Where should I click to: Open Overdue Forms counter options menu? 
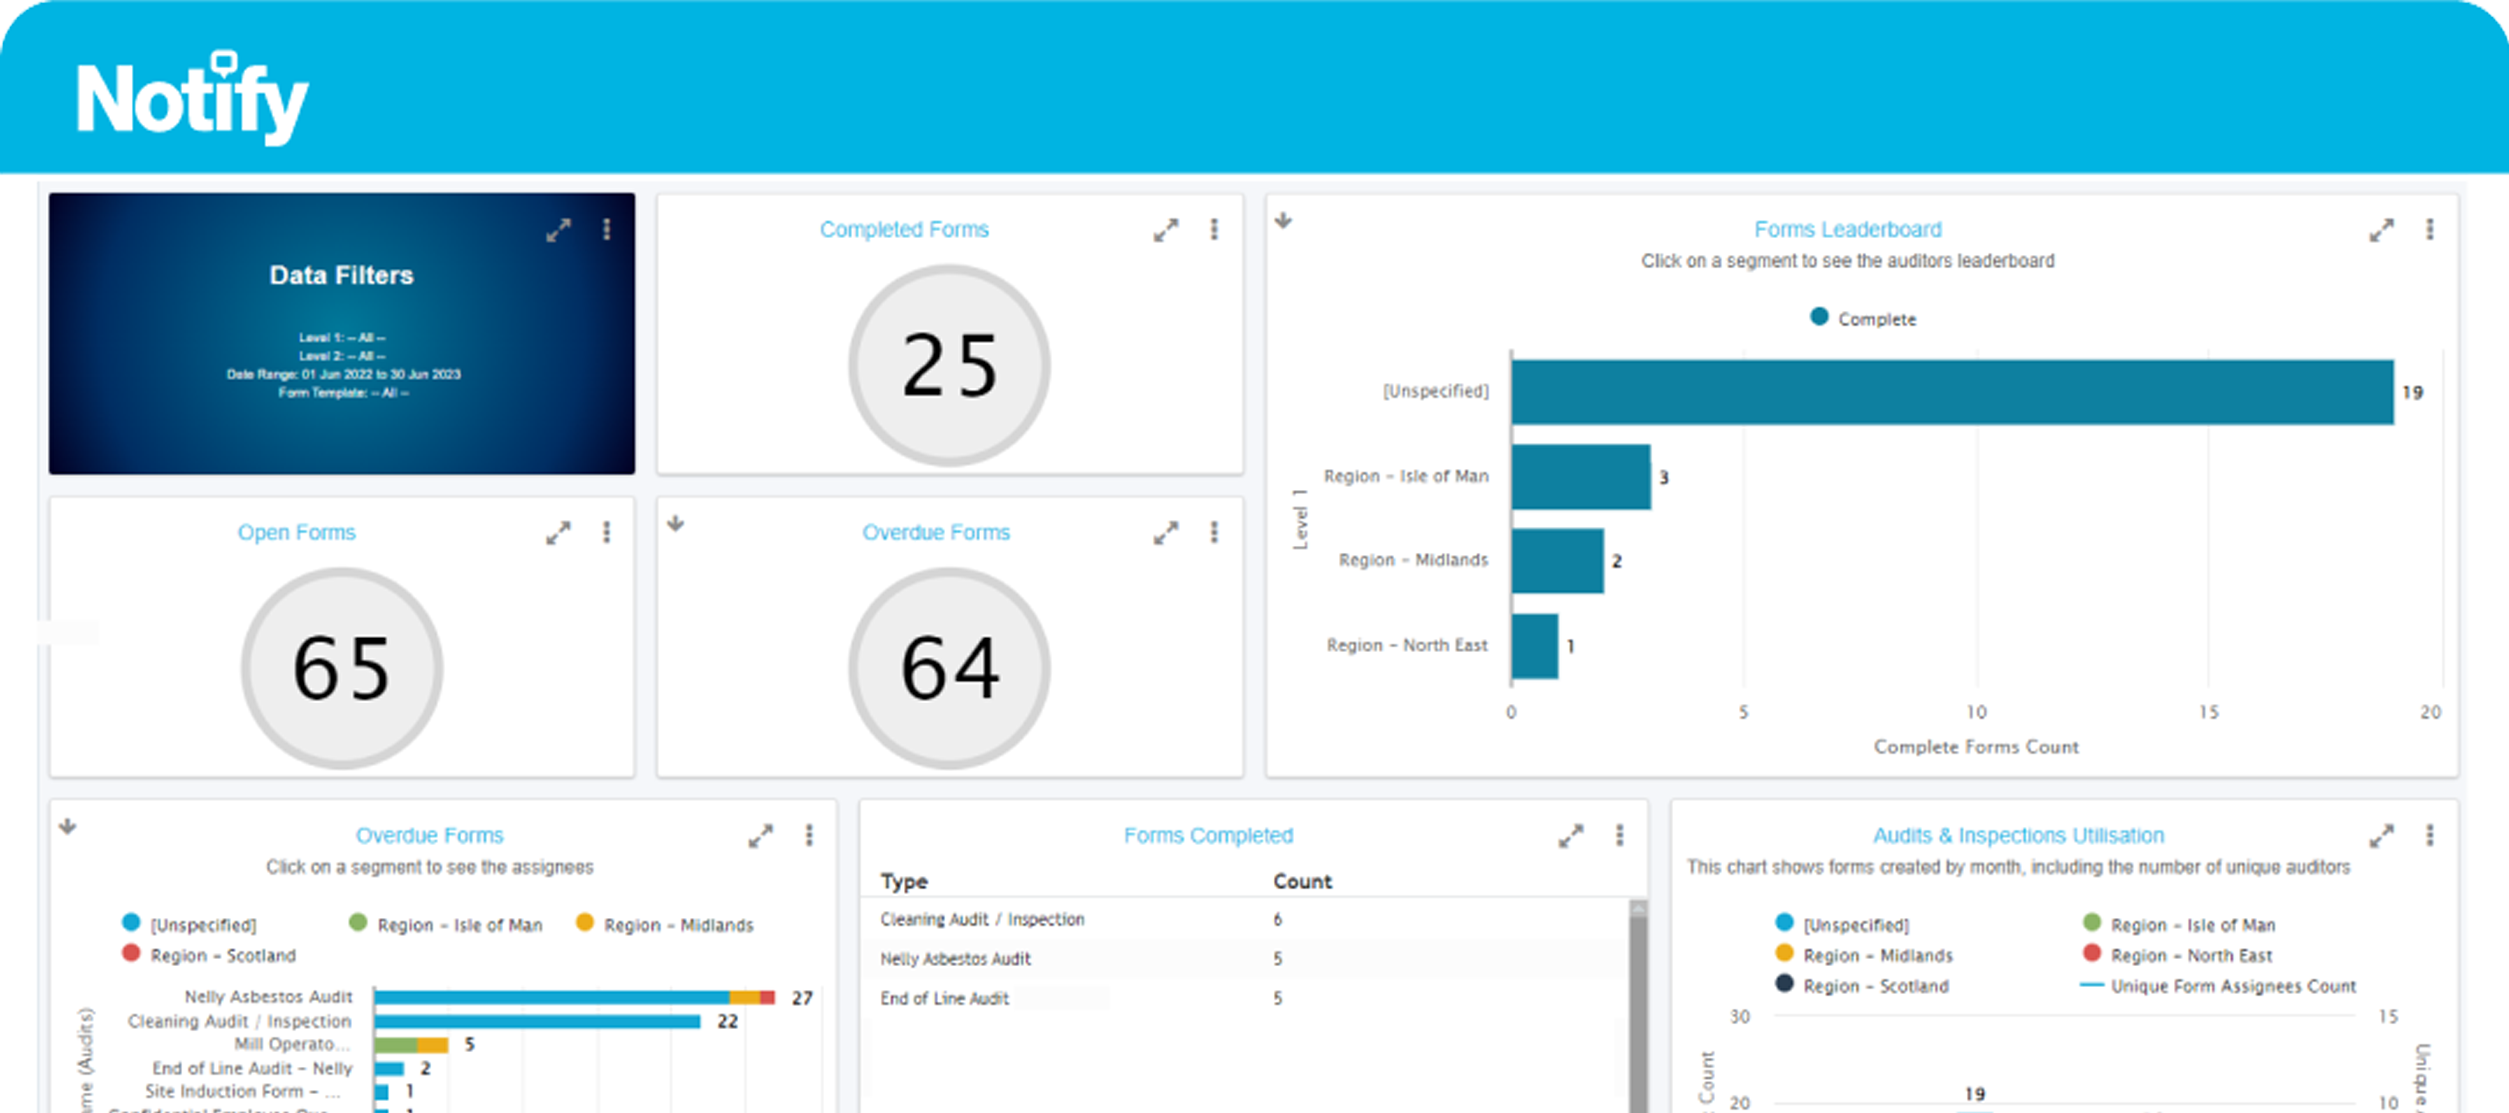click(x=1214, y=533)
